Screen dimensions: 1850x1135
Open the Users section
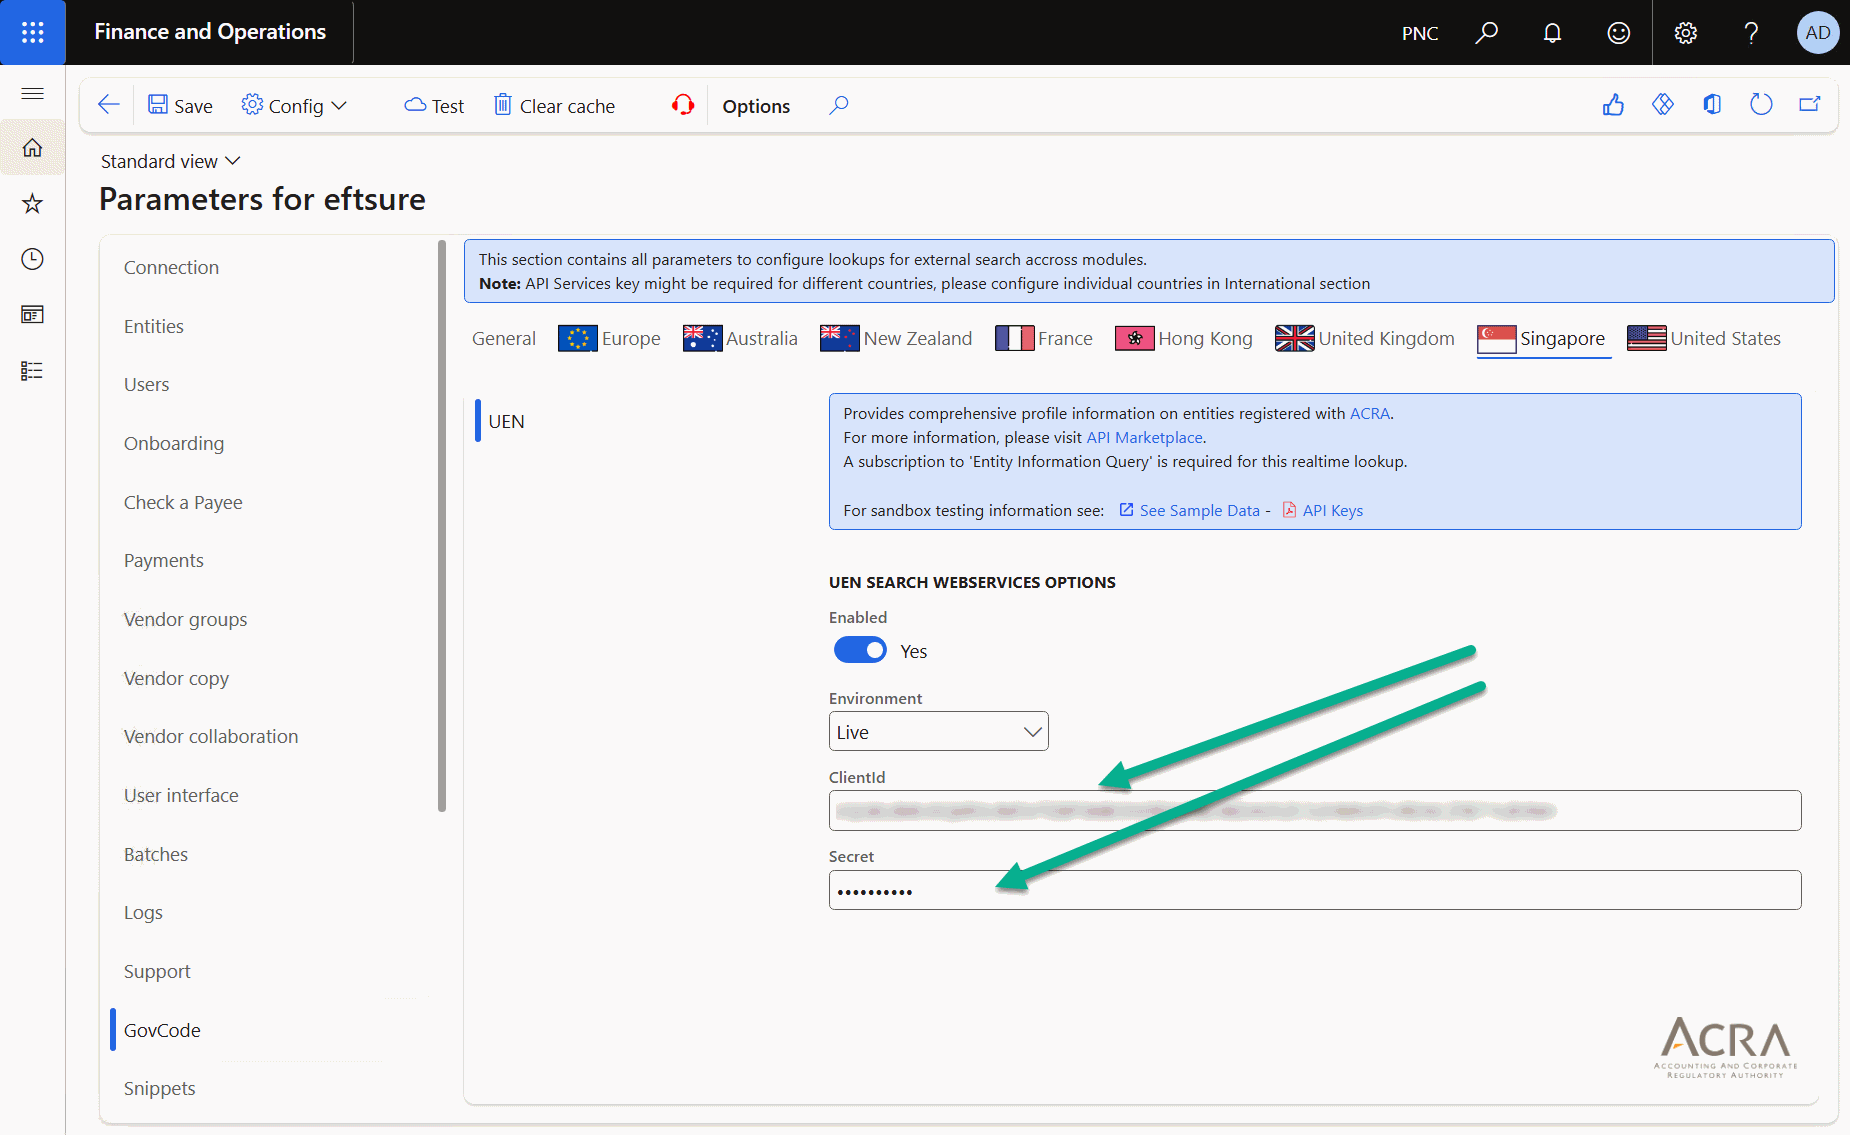147,384
